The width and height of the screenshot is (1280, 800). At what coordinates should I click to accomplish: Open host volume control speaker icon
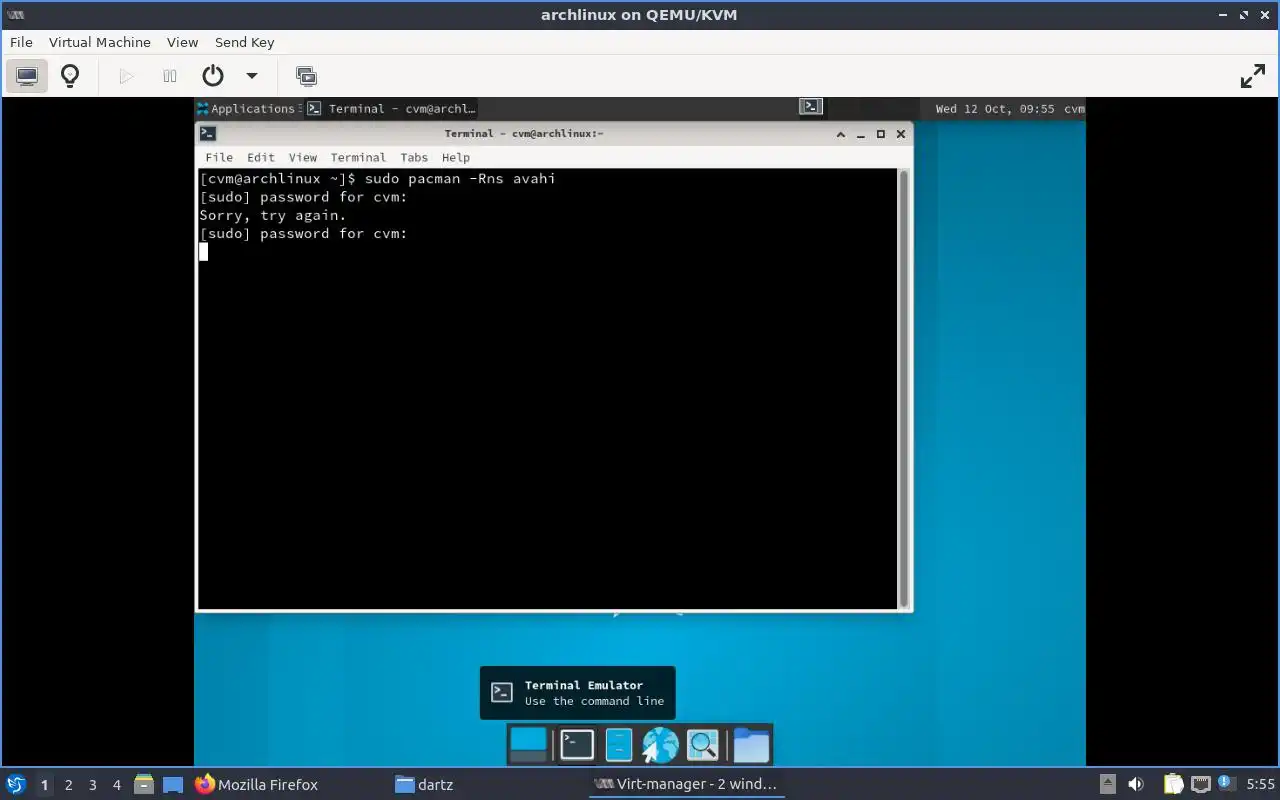(1136, 784)
